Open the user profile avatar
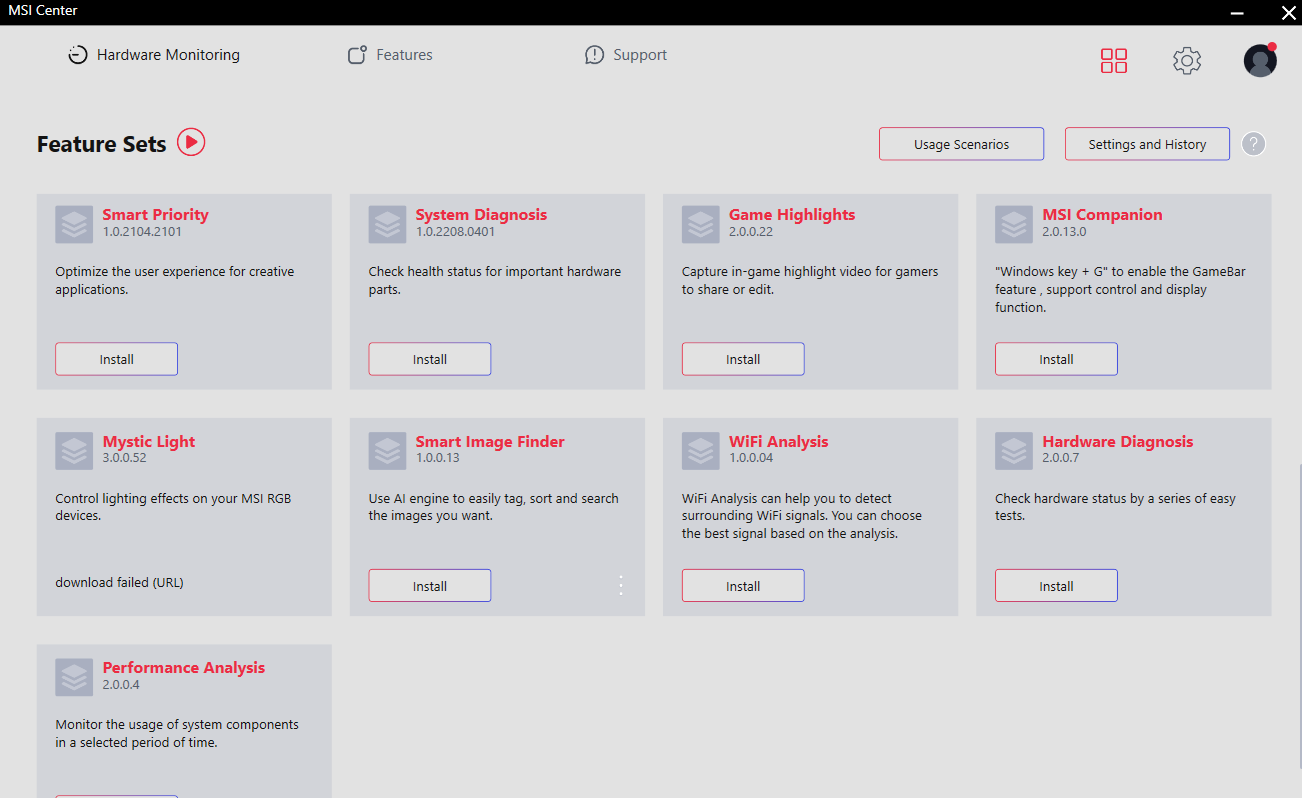This screenshot has height=798, width=1302. pos(1260,60)
